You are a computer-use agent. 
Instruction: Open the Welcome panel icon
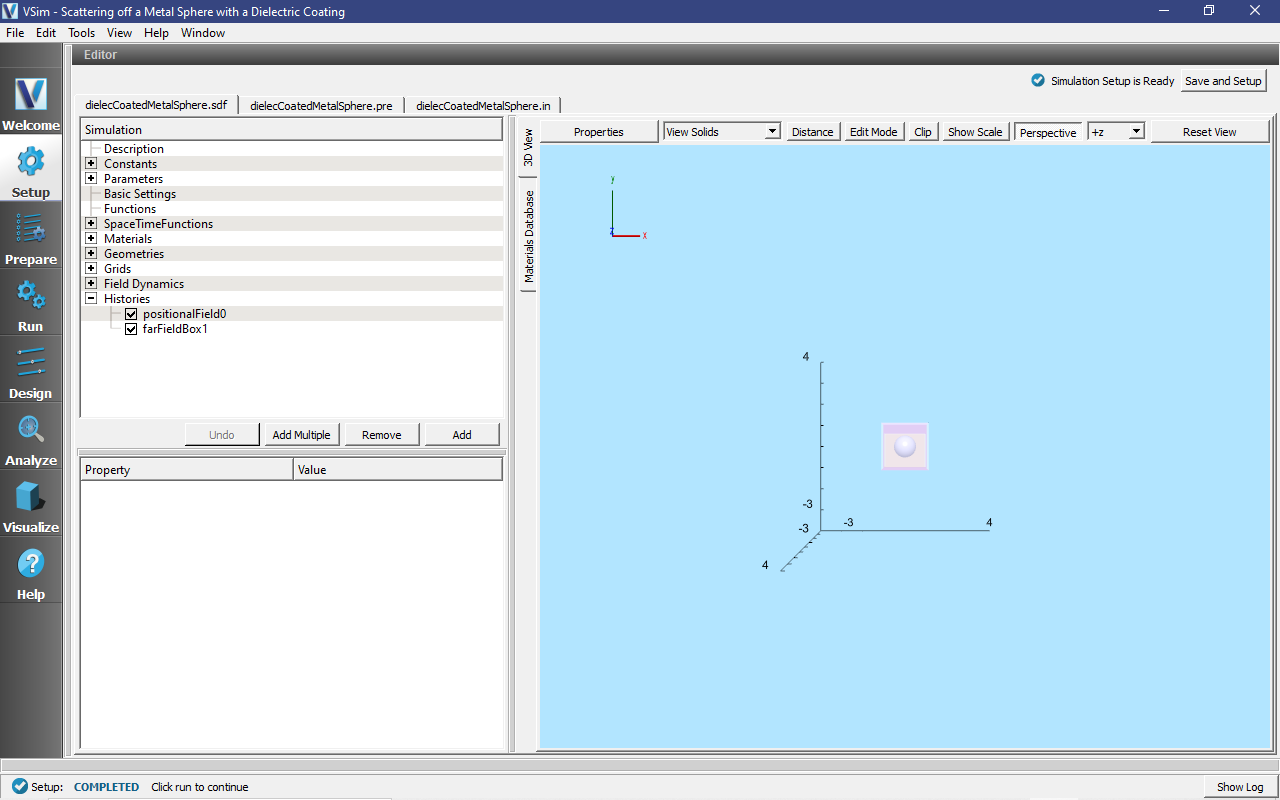[x=30, y=95]
